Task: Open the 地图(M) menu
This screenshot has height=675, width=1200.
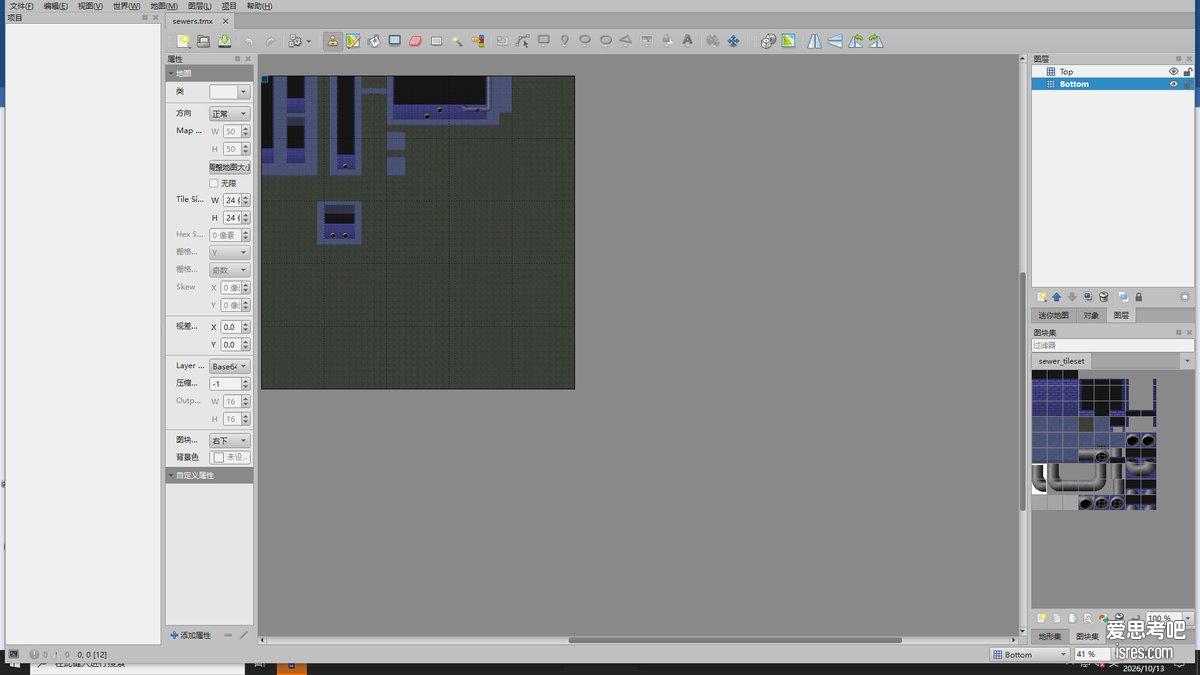Action: 164,6
